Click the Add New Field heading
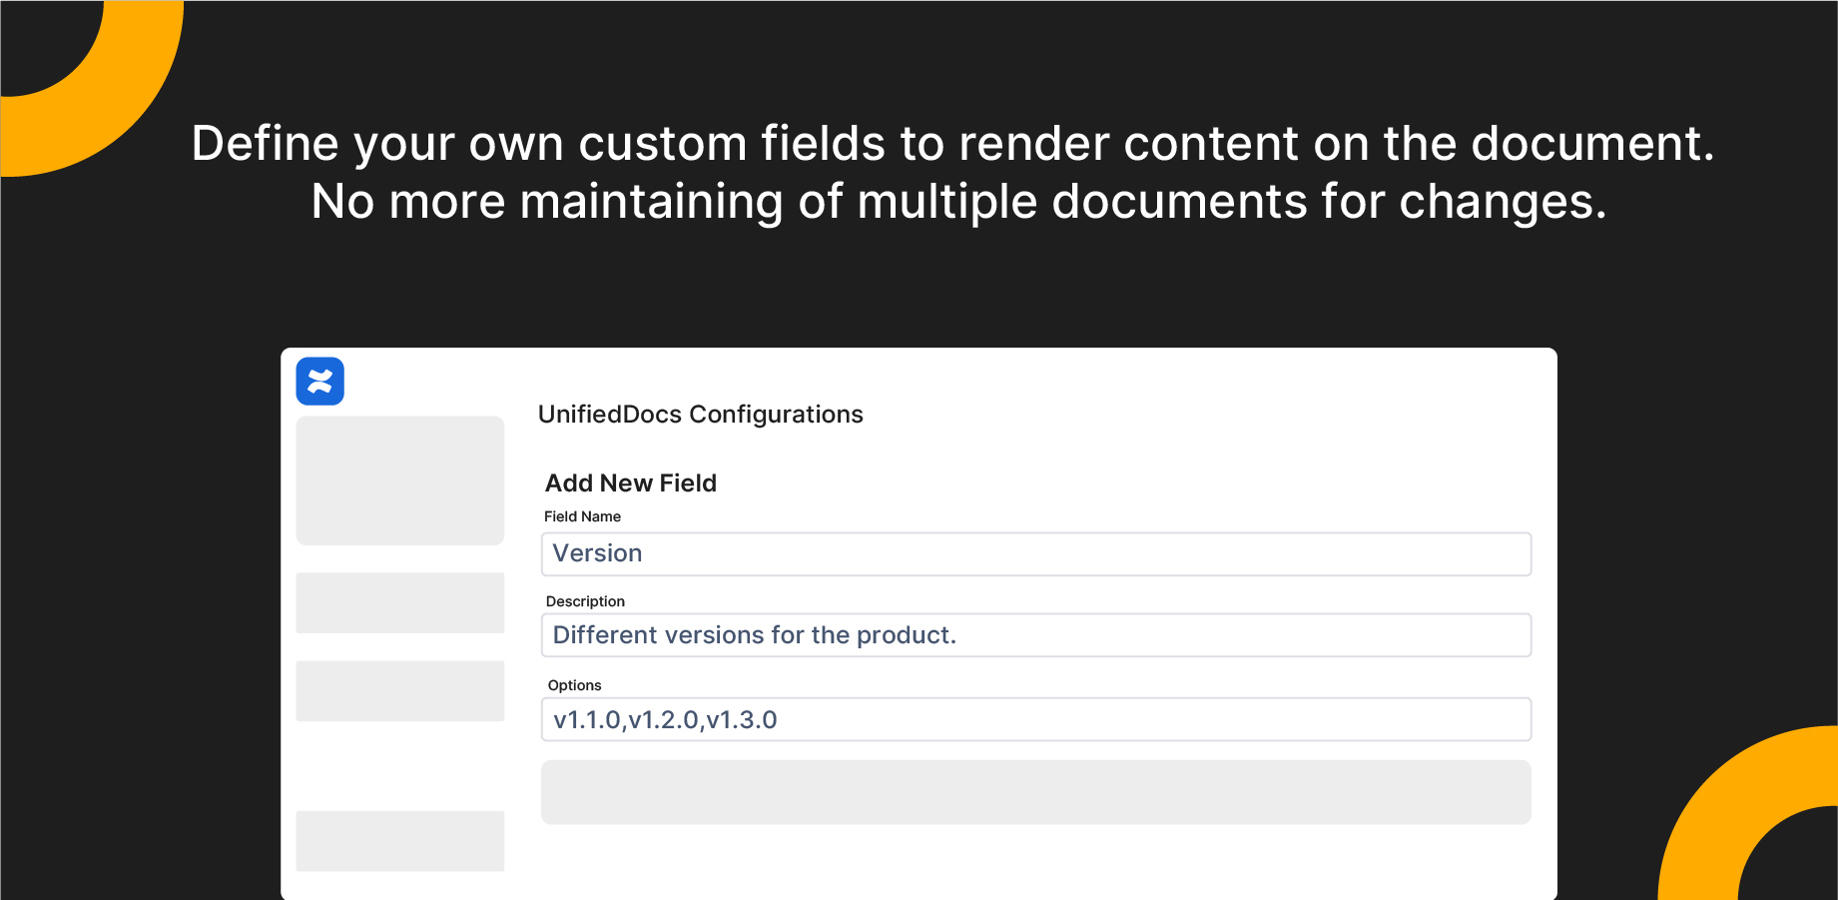 point(630,483)
